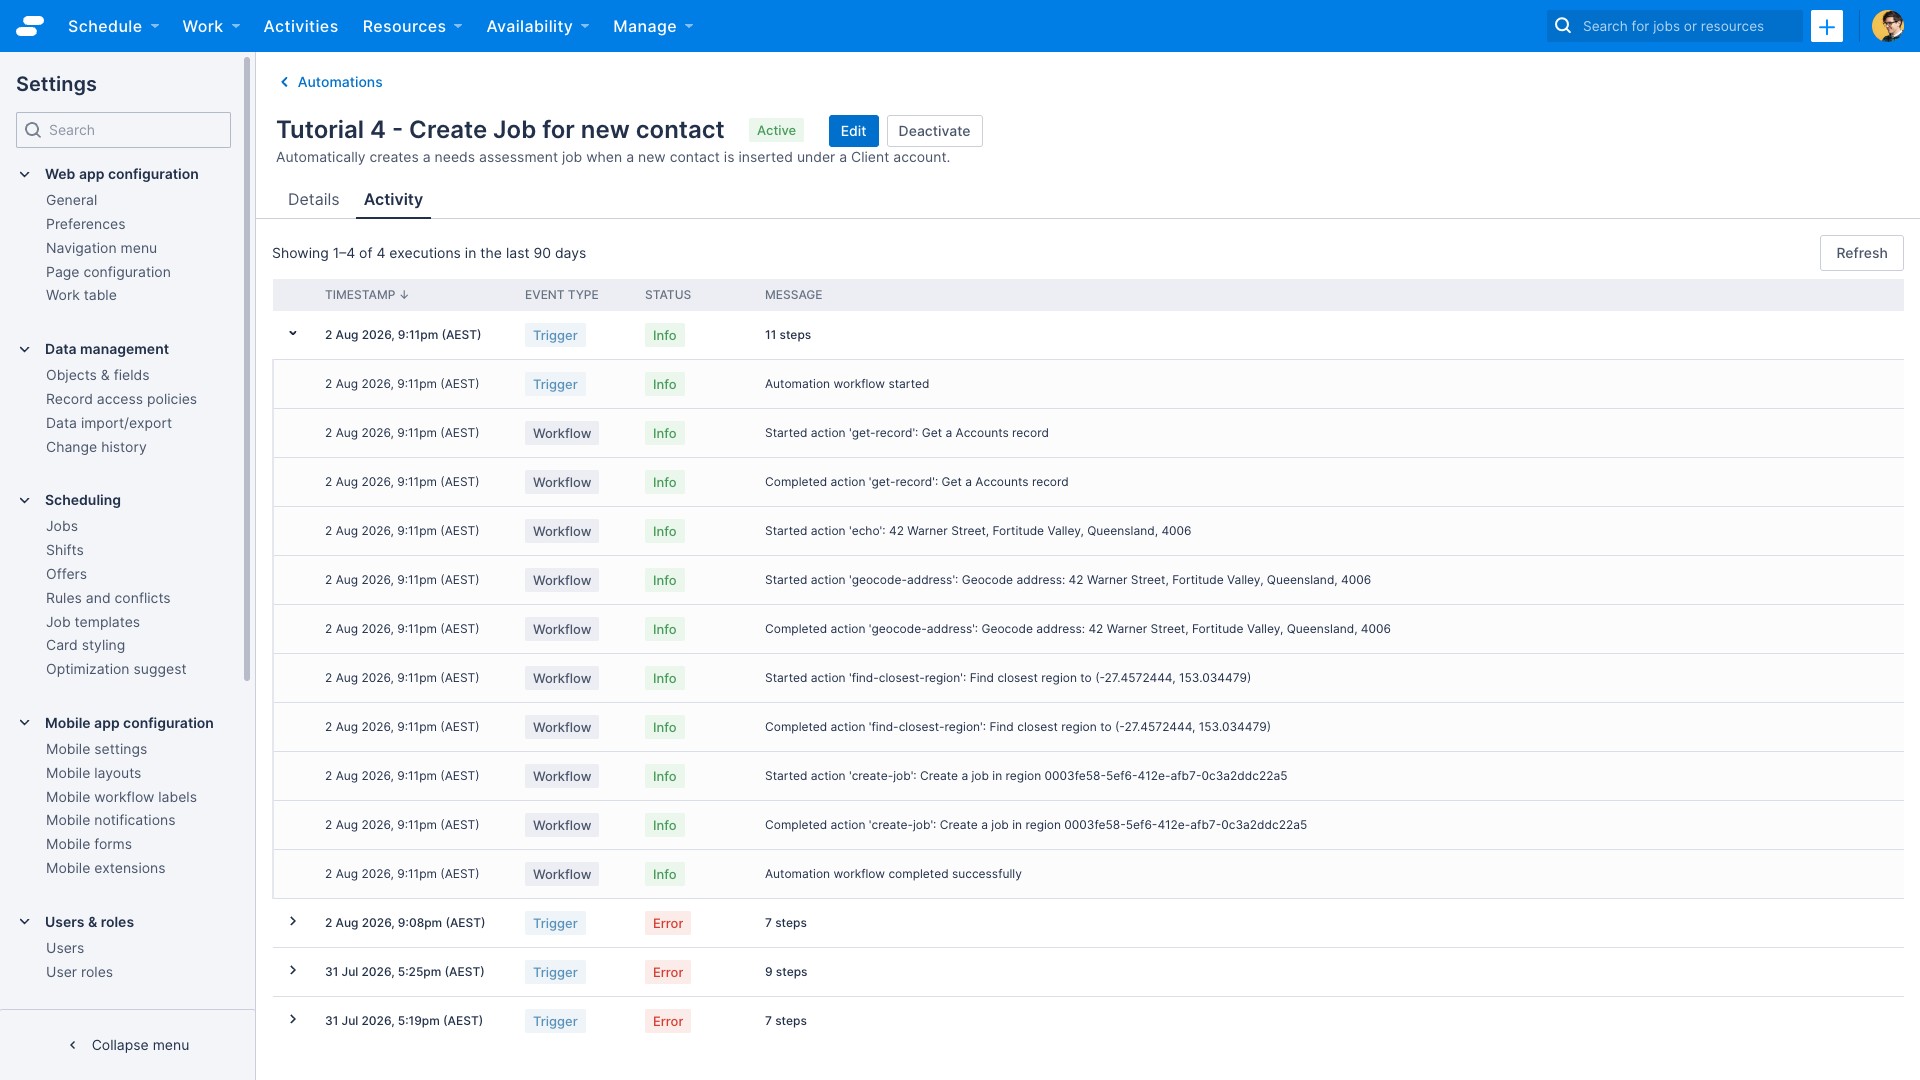Open Job templates
Image resolution: width=1920 pixels, height=1080 pixels.
pyautogui.click(x=93, y=622)
